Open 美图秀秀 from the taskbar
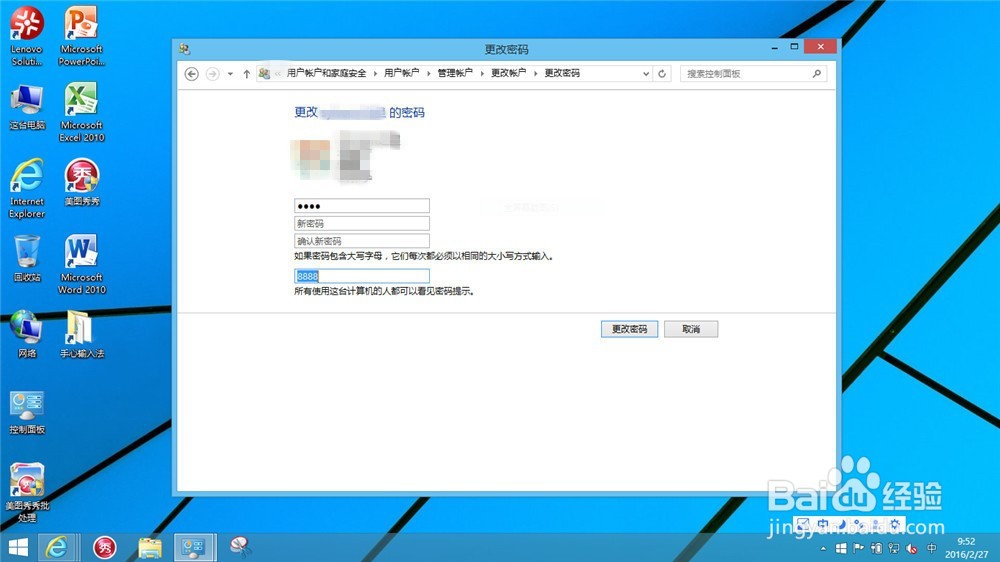Viewport: 1000px width, 562px height. pyautogui.click(x=105, y=547)
